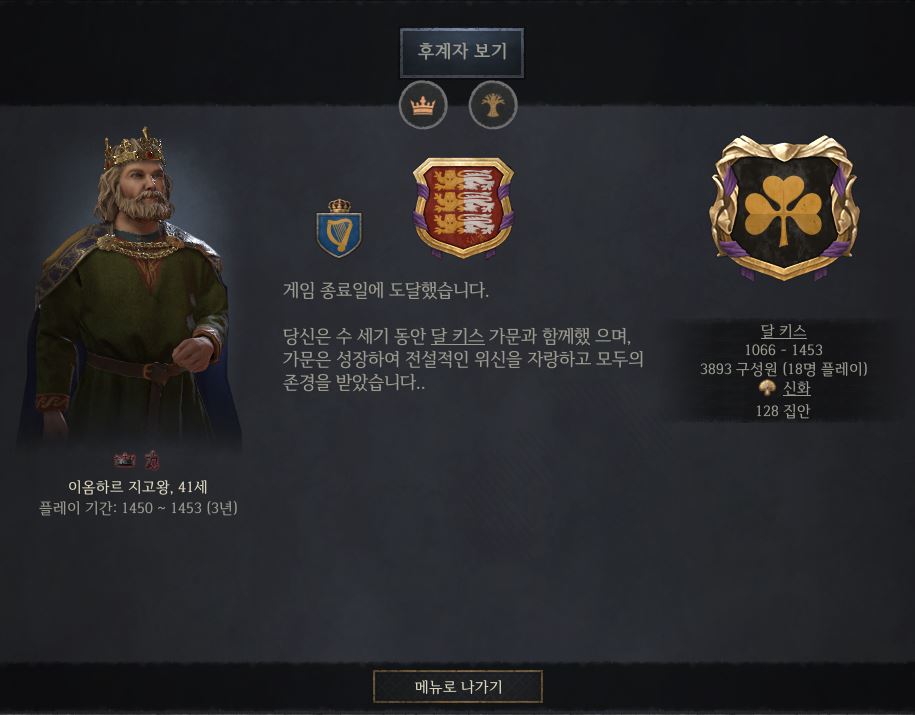Click the 128 집안 houses text
915x715 pixels.
coord(783,411)
